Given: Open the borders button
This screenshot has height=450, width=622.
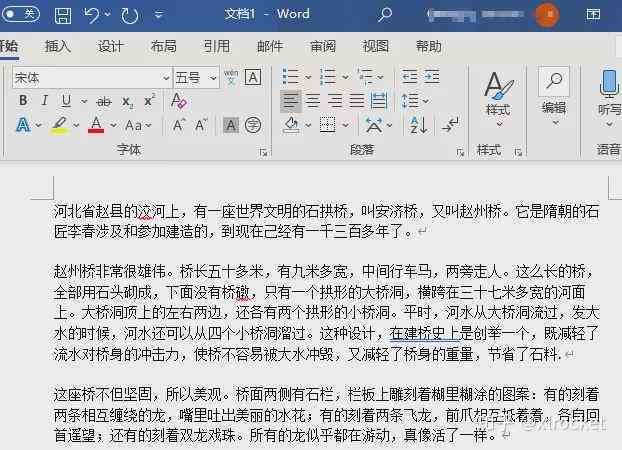Looking at the screenshot, I should click(x=328, y=125).
